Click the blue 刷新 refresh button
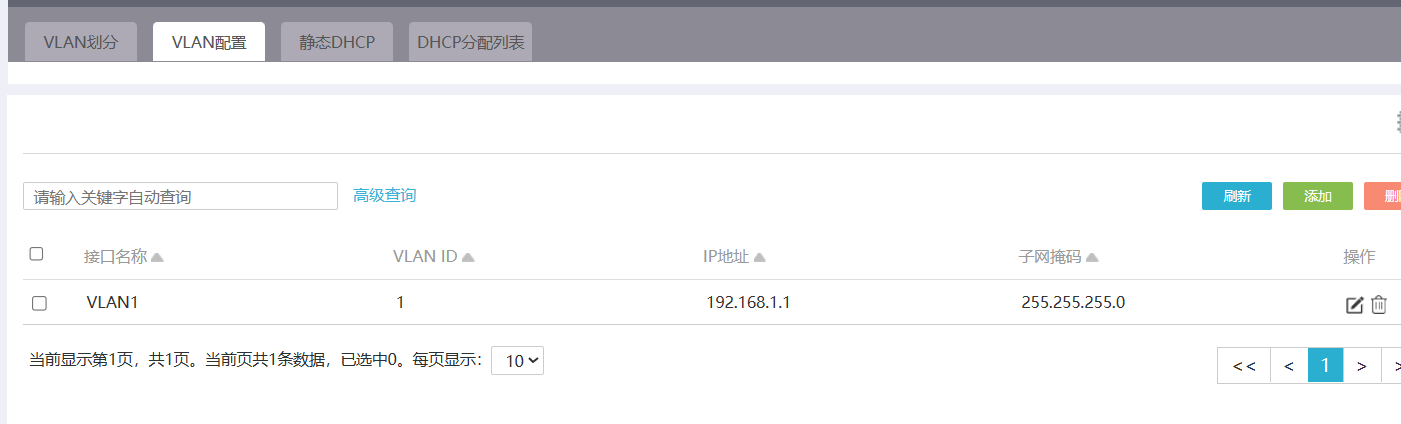 (1237, 196)
